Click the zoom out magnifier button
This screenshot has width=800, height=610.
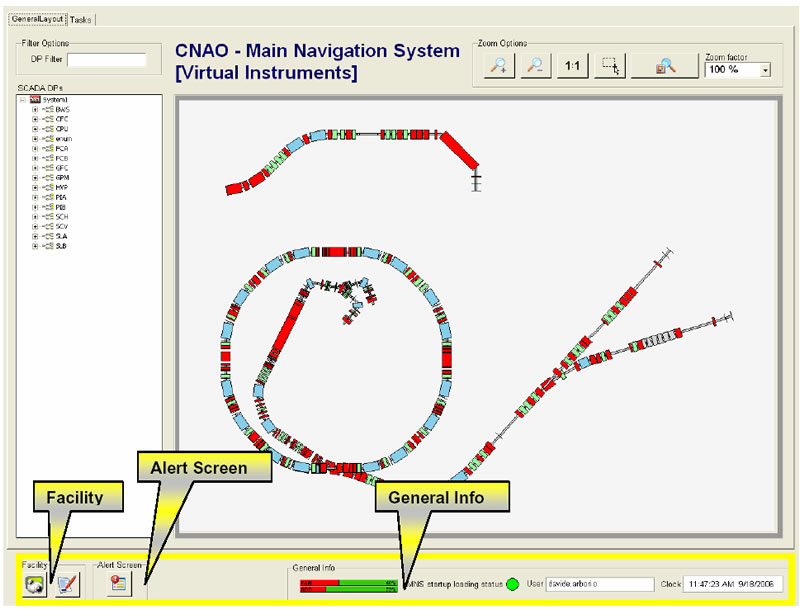click(536, 67)
